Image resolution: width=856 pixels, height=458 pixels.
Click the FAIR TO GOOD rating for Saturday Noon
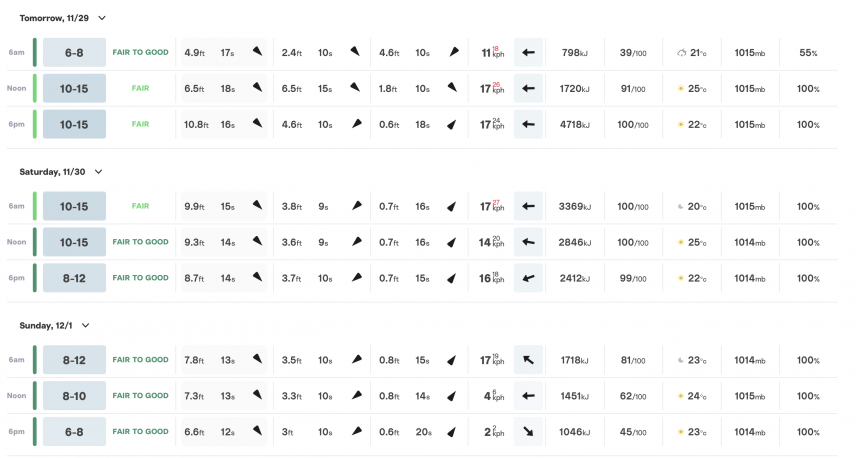[x=140, y=242]
